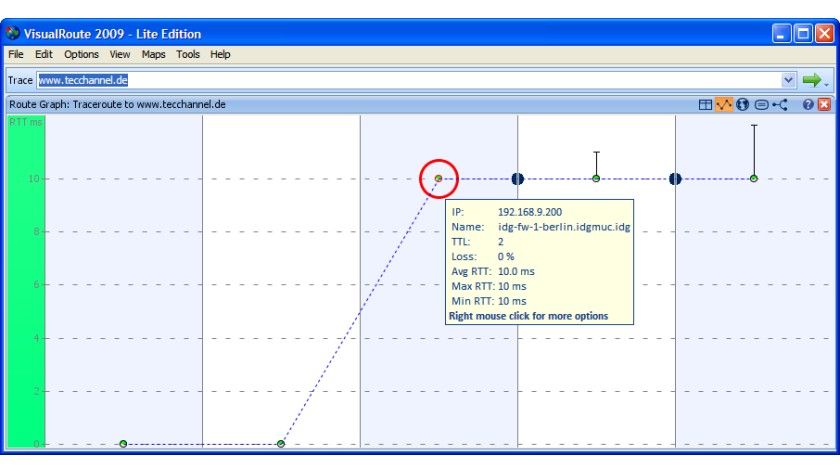This screenshot has width=840, height=473.
Task: Select the last hop node with tall error bar
Action: pyautogui.click(x=754, y=178)
